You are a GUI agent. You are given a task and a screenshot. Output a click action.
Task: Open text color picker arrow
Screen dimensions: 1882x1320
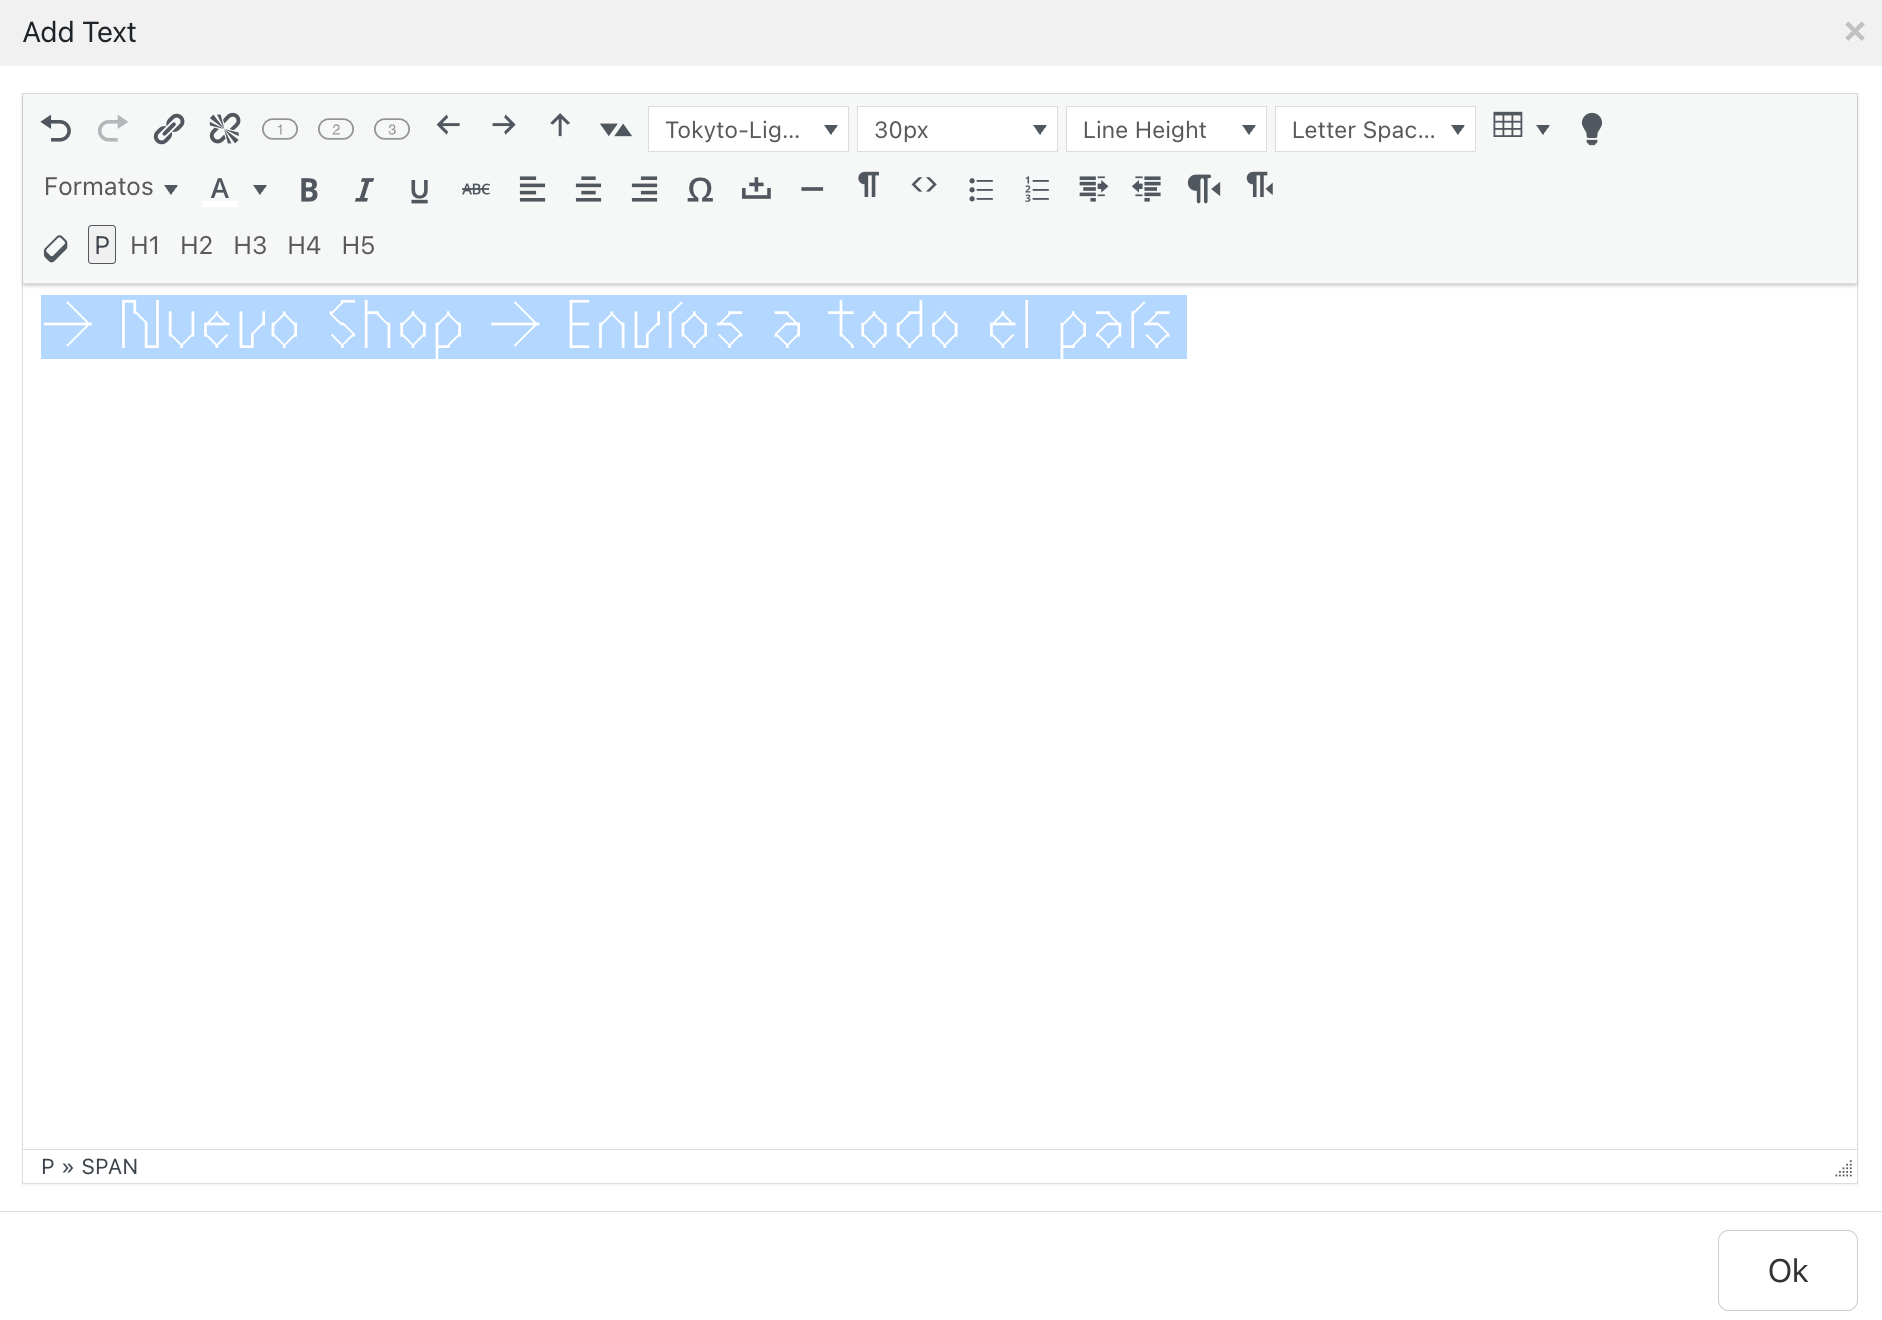tap(260, 189)
